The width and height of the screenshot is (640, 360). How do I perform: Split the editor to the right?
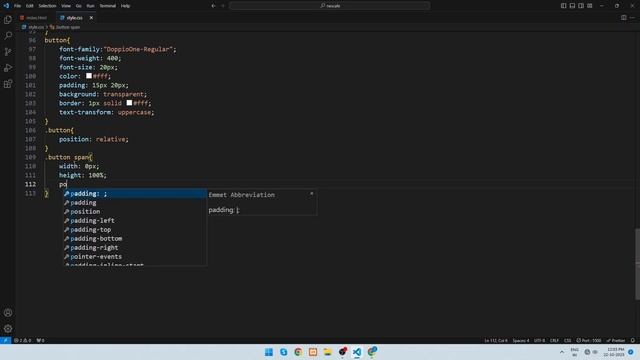coord(624,18)
